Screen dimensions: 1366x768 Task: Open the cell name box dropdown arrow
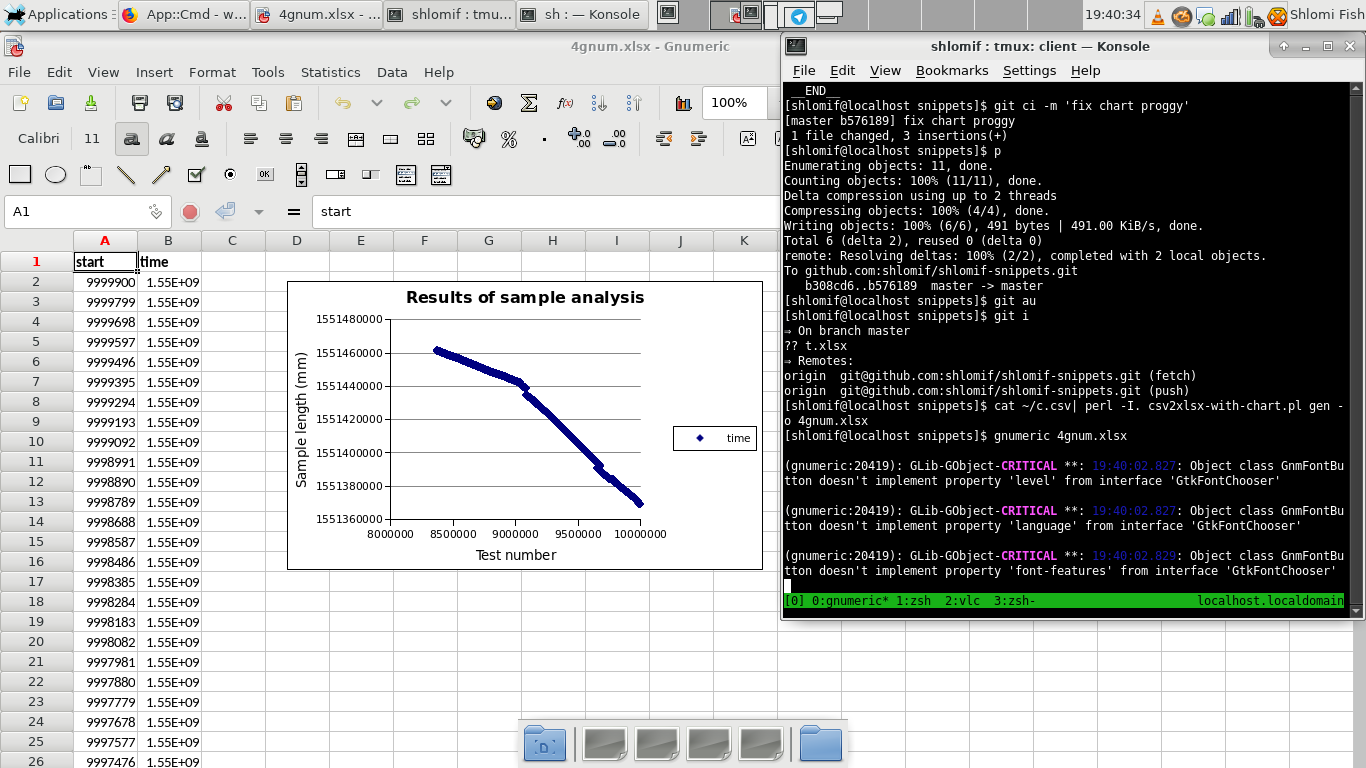[155, 212]
